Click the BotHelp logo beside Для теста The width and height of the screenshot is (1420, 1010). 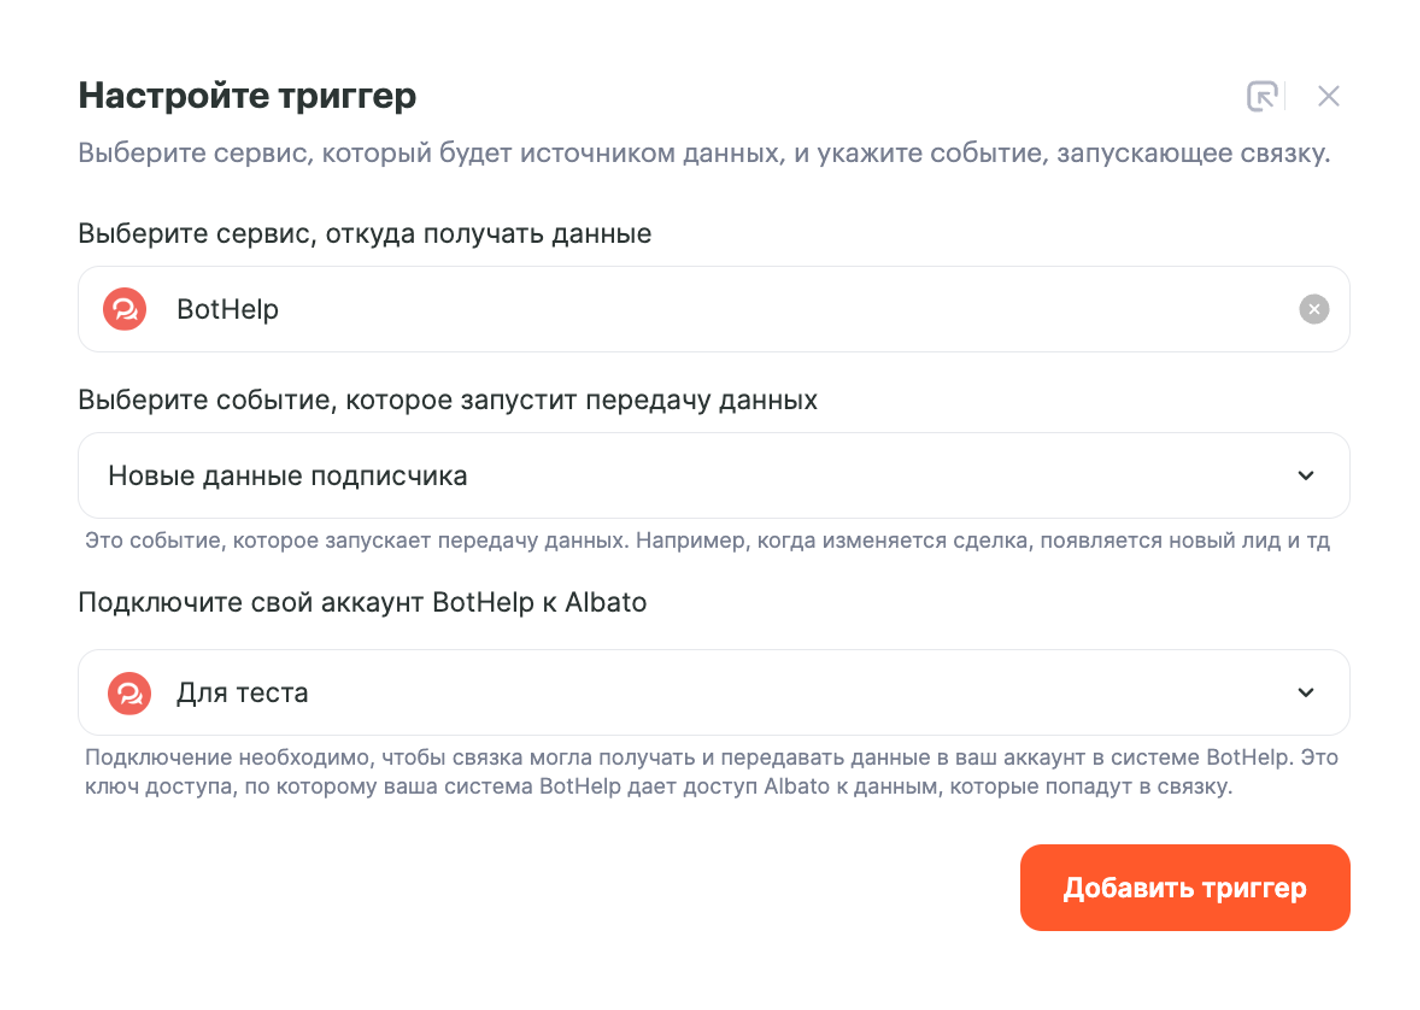(x=129, y=693)
